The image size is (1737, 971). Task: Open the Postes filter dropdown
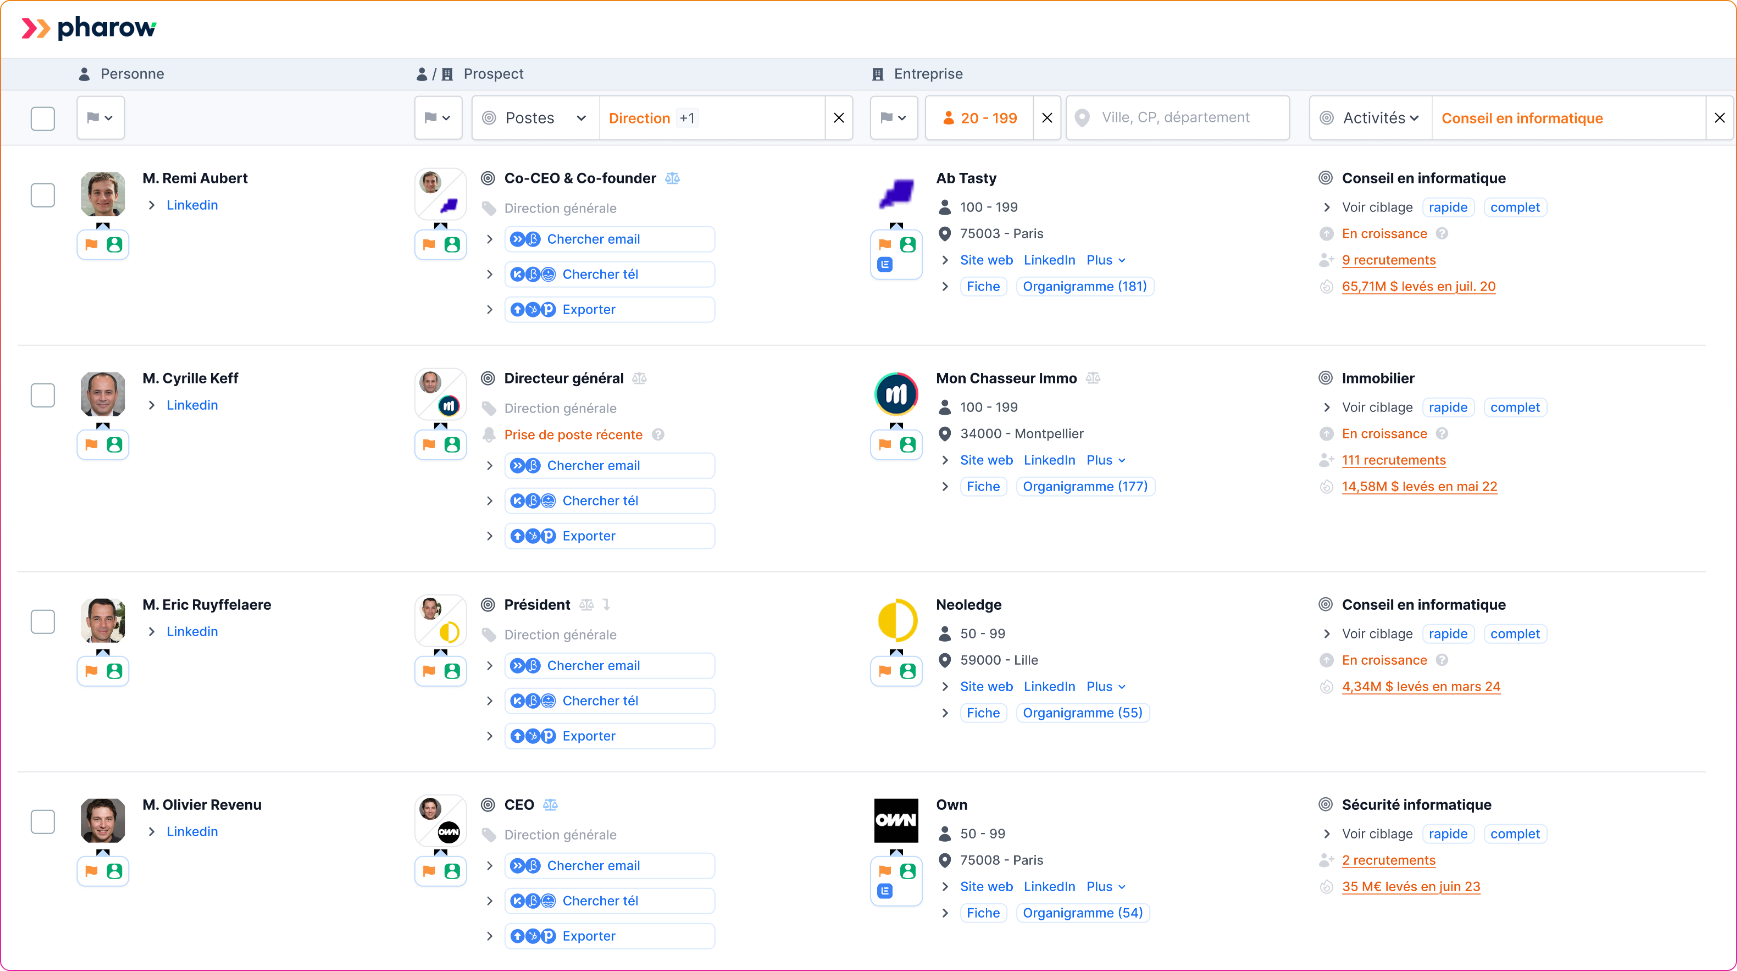(x=535, y=118)
